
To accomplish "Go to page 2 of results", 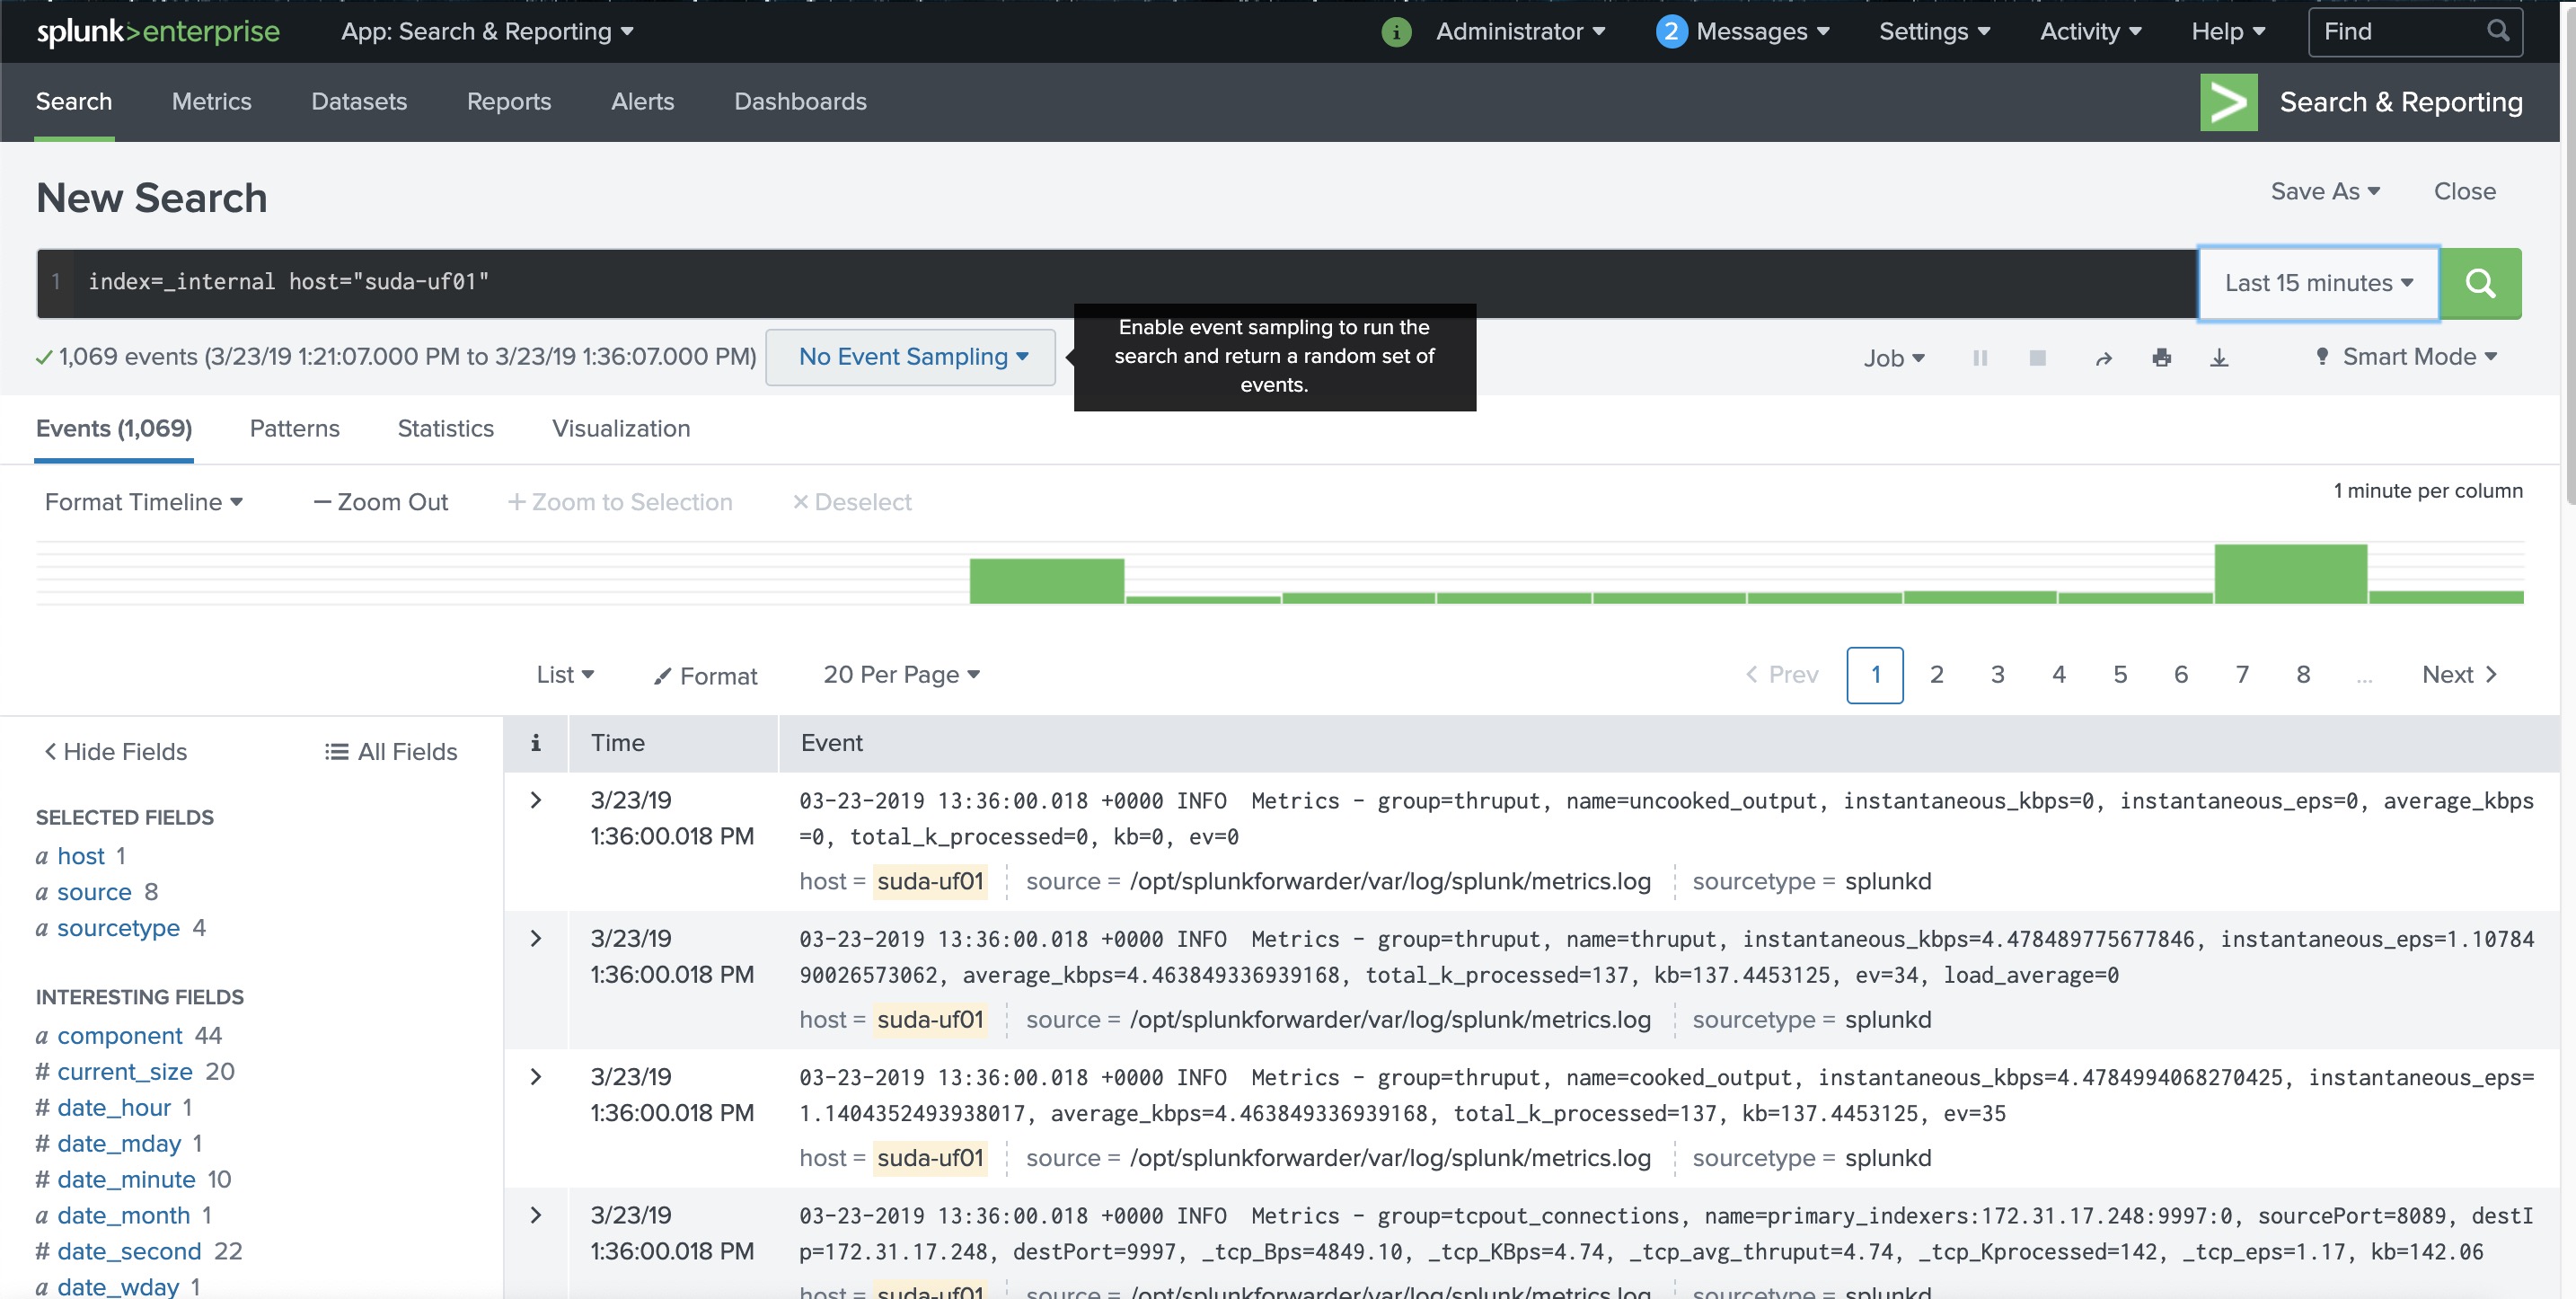I will click(1937, 674).
